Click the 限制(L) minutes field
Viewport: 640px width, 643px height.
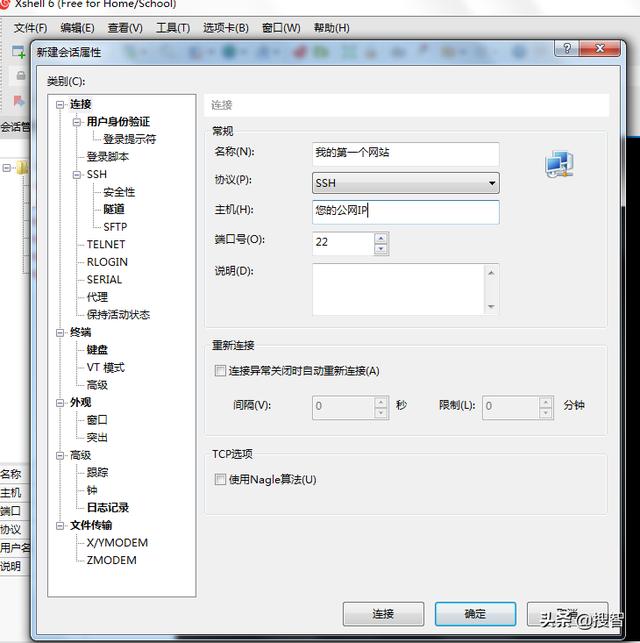click(511, 407)
